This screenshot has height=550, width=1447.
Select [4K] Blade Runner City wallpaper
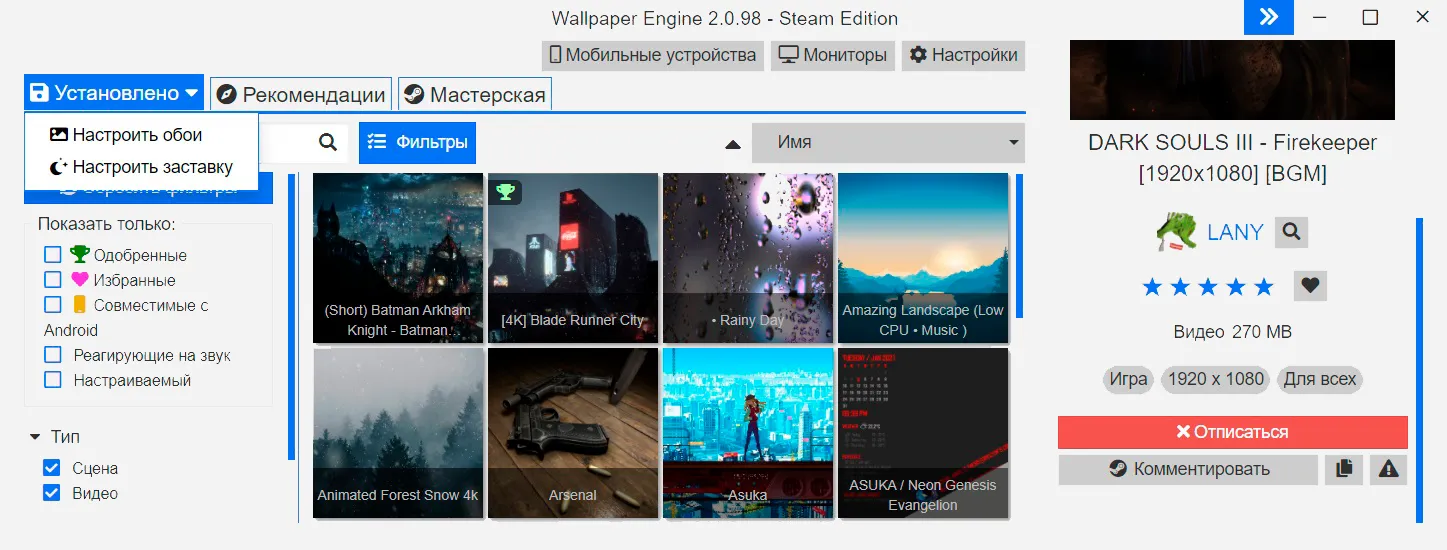point(573,258)
